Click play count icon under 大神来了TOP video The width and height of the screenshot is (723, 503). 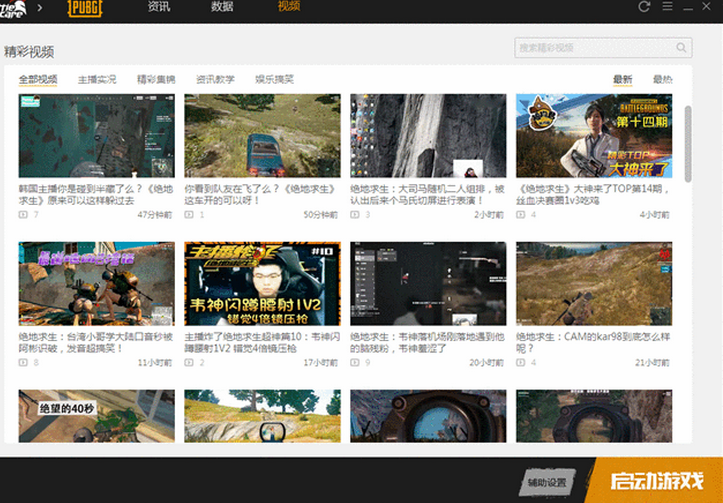coord(521,214)
